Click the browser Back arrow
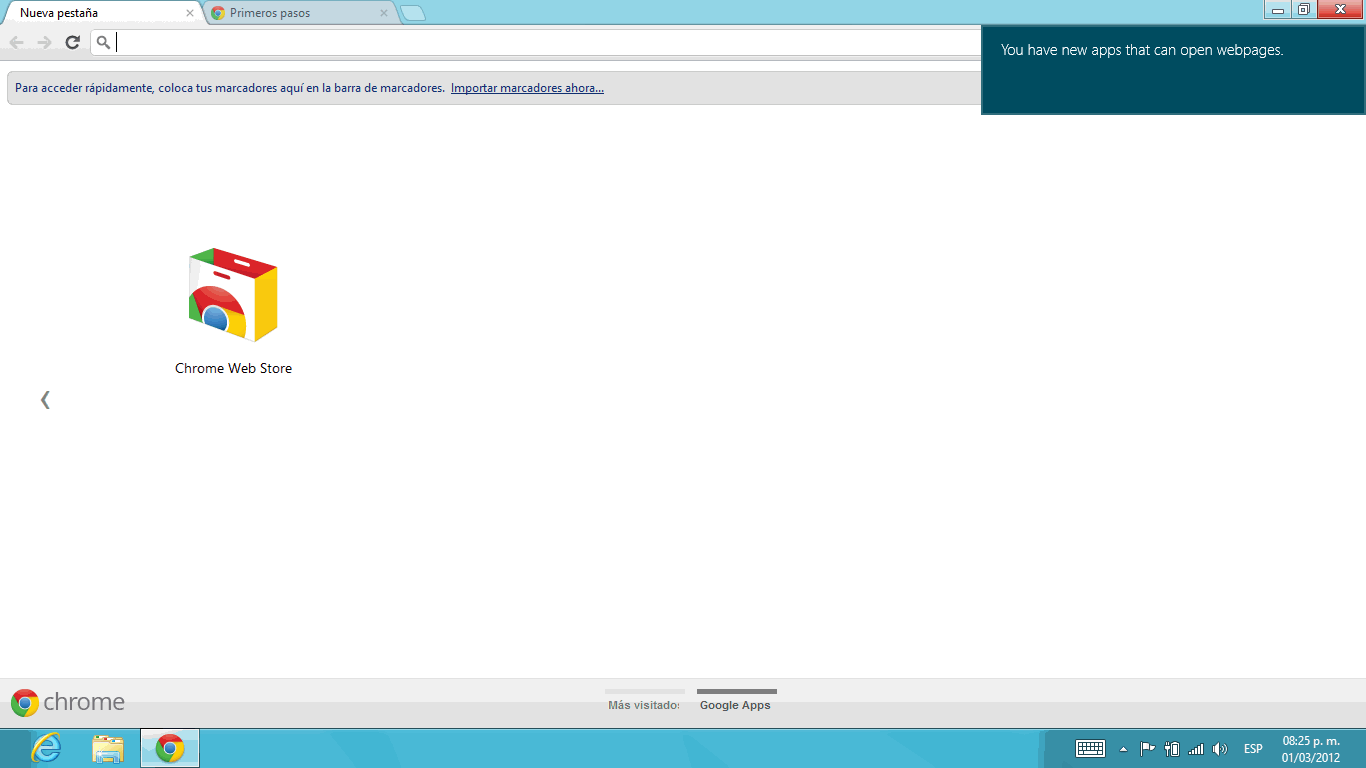This screenshot has height=768, width=1366. pos(16,42)
